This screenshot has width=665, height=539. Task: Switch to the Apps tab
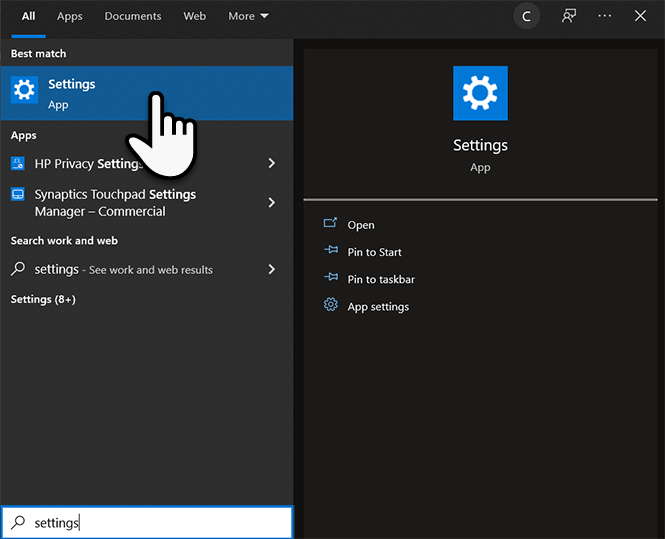70,16
